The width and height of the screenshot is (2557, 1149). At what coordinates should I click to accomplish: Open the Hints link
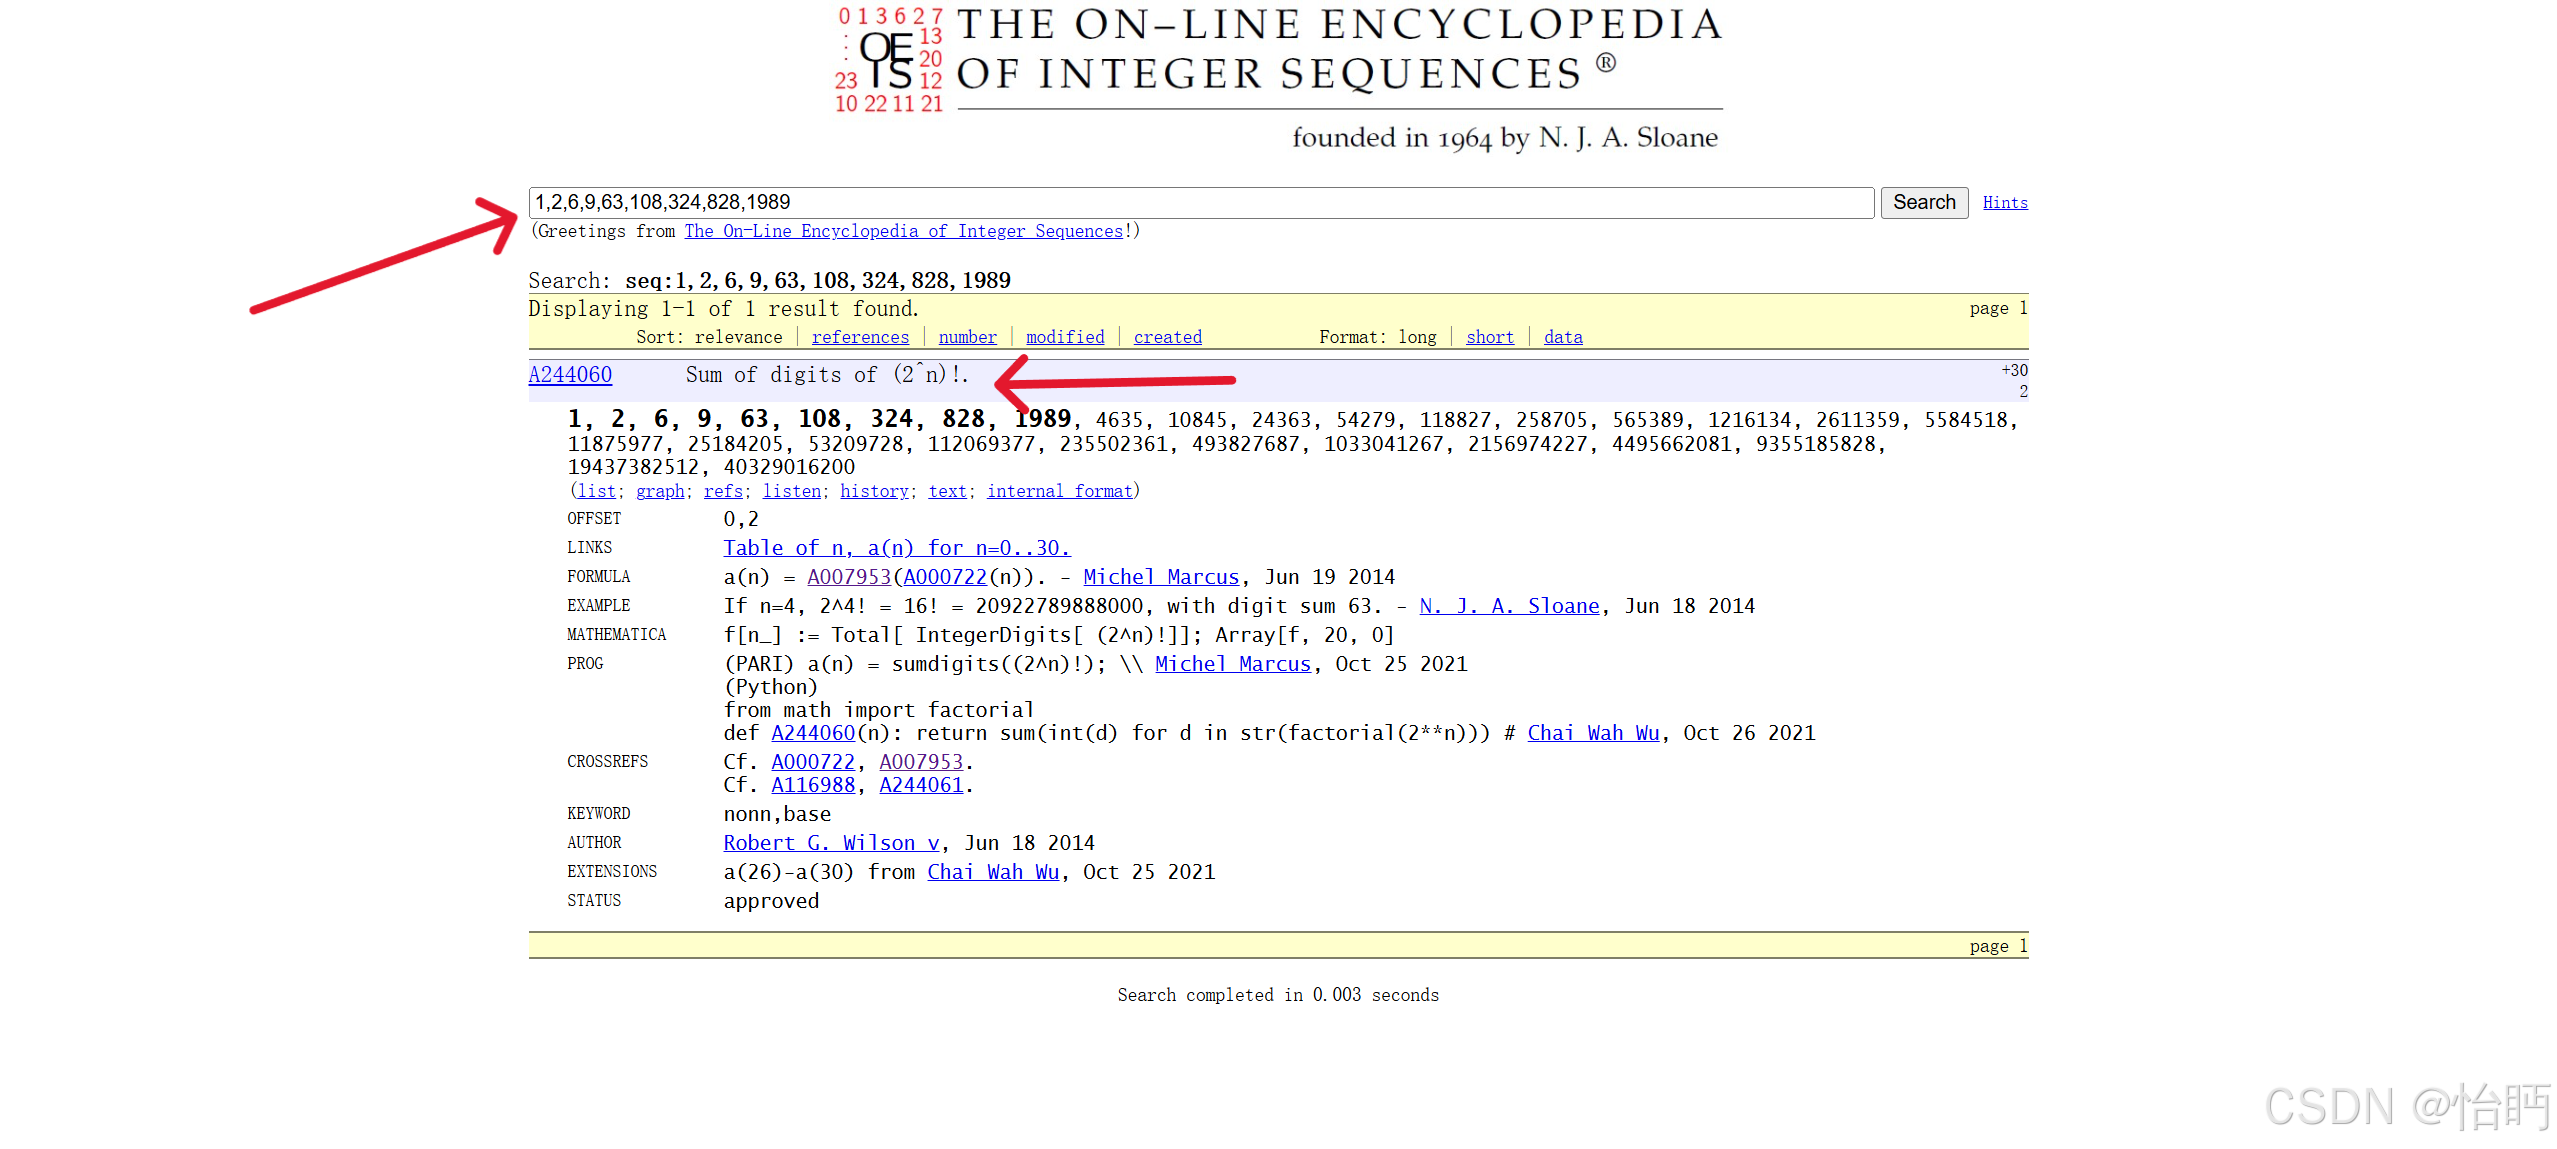[2004, 203]
